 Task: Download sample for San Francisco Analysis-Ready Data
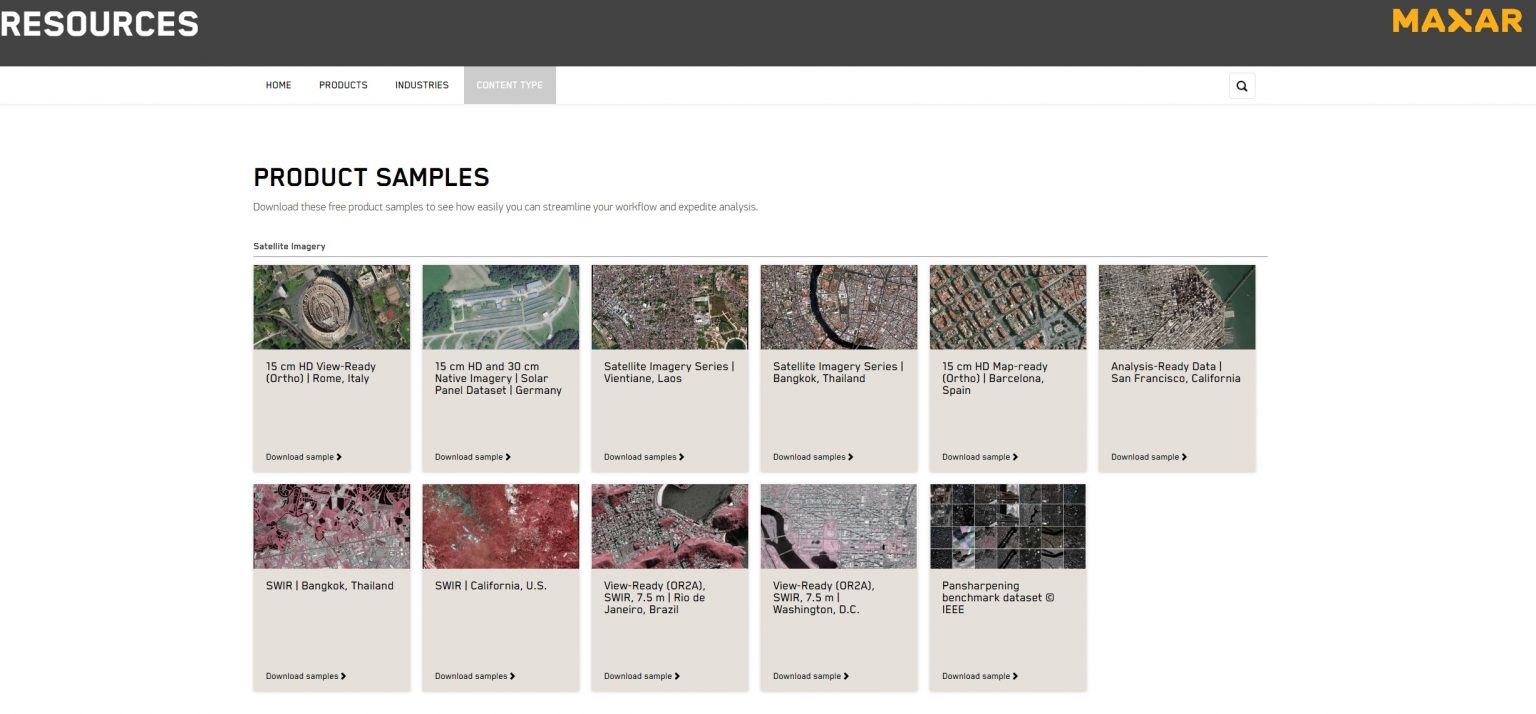[x=1148, y=457]
